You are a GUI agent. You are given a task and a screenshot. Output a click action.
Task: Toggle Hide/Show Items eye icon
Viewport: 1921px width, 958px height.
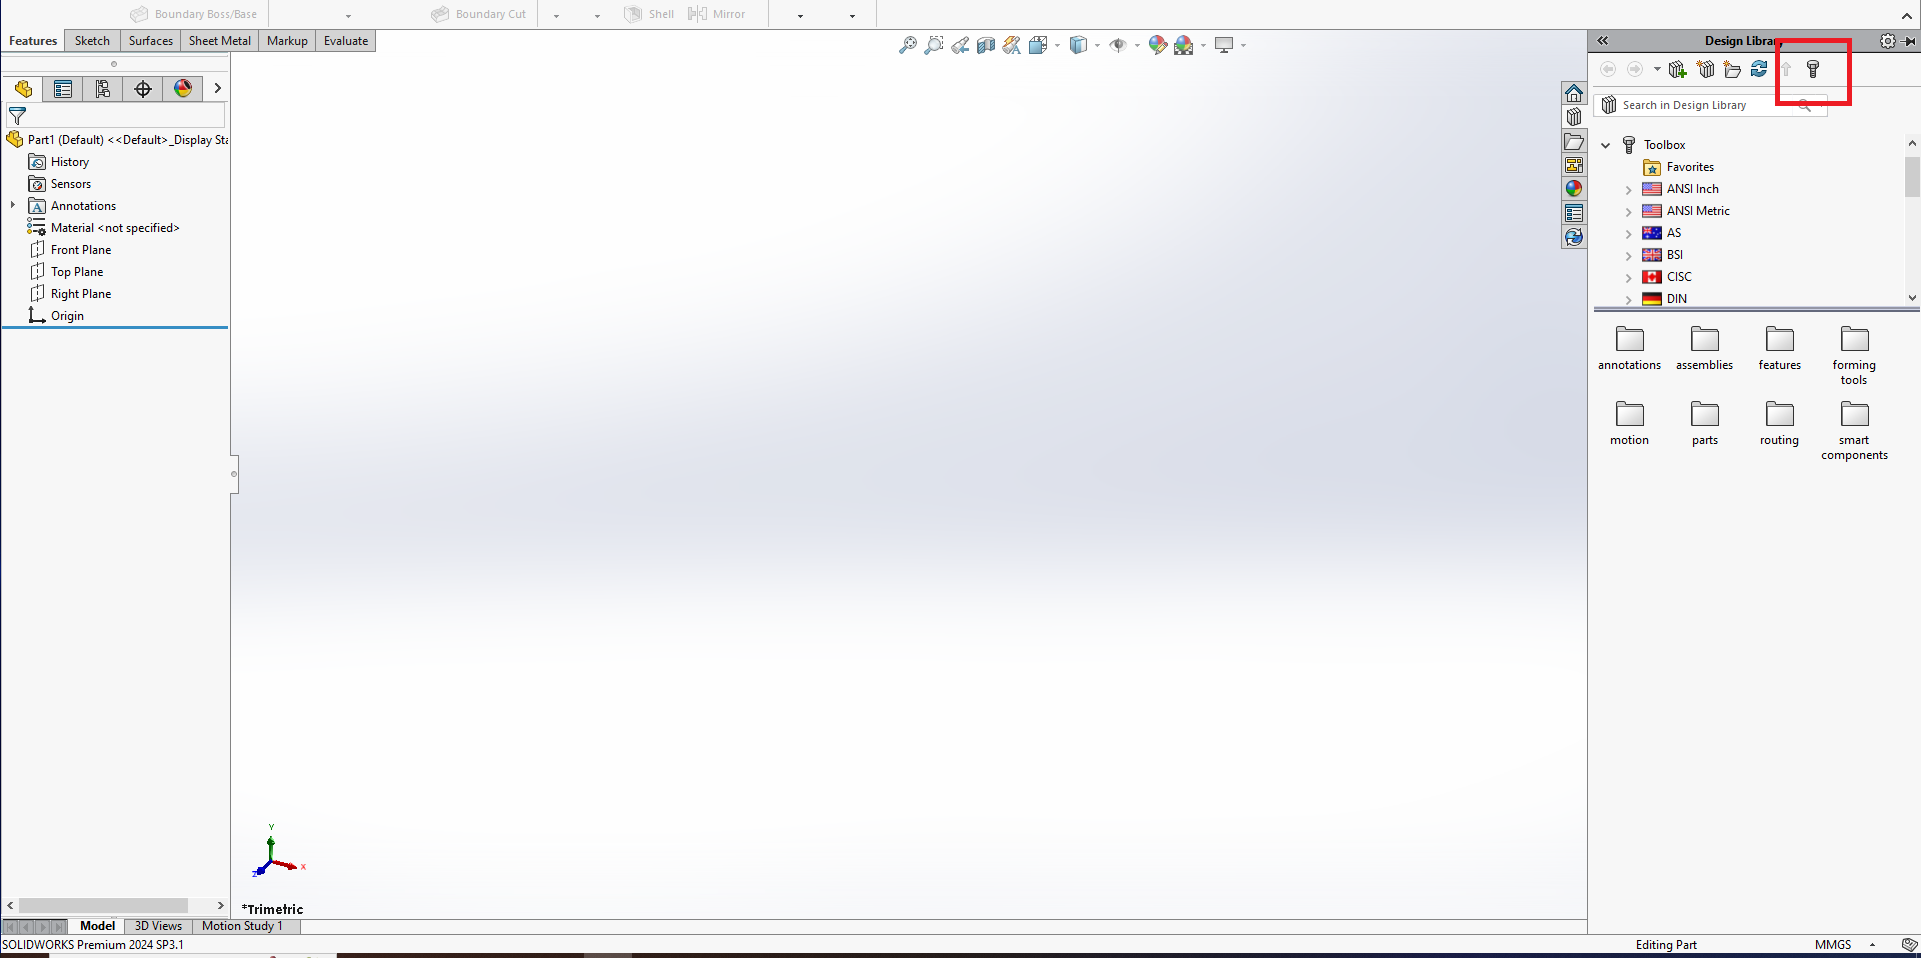tap(1118, 45)
